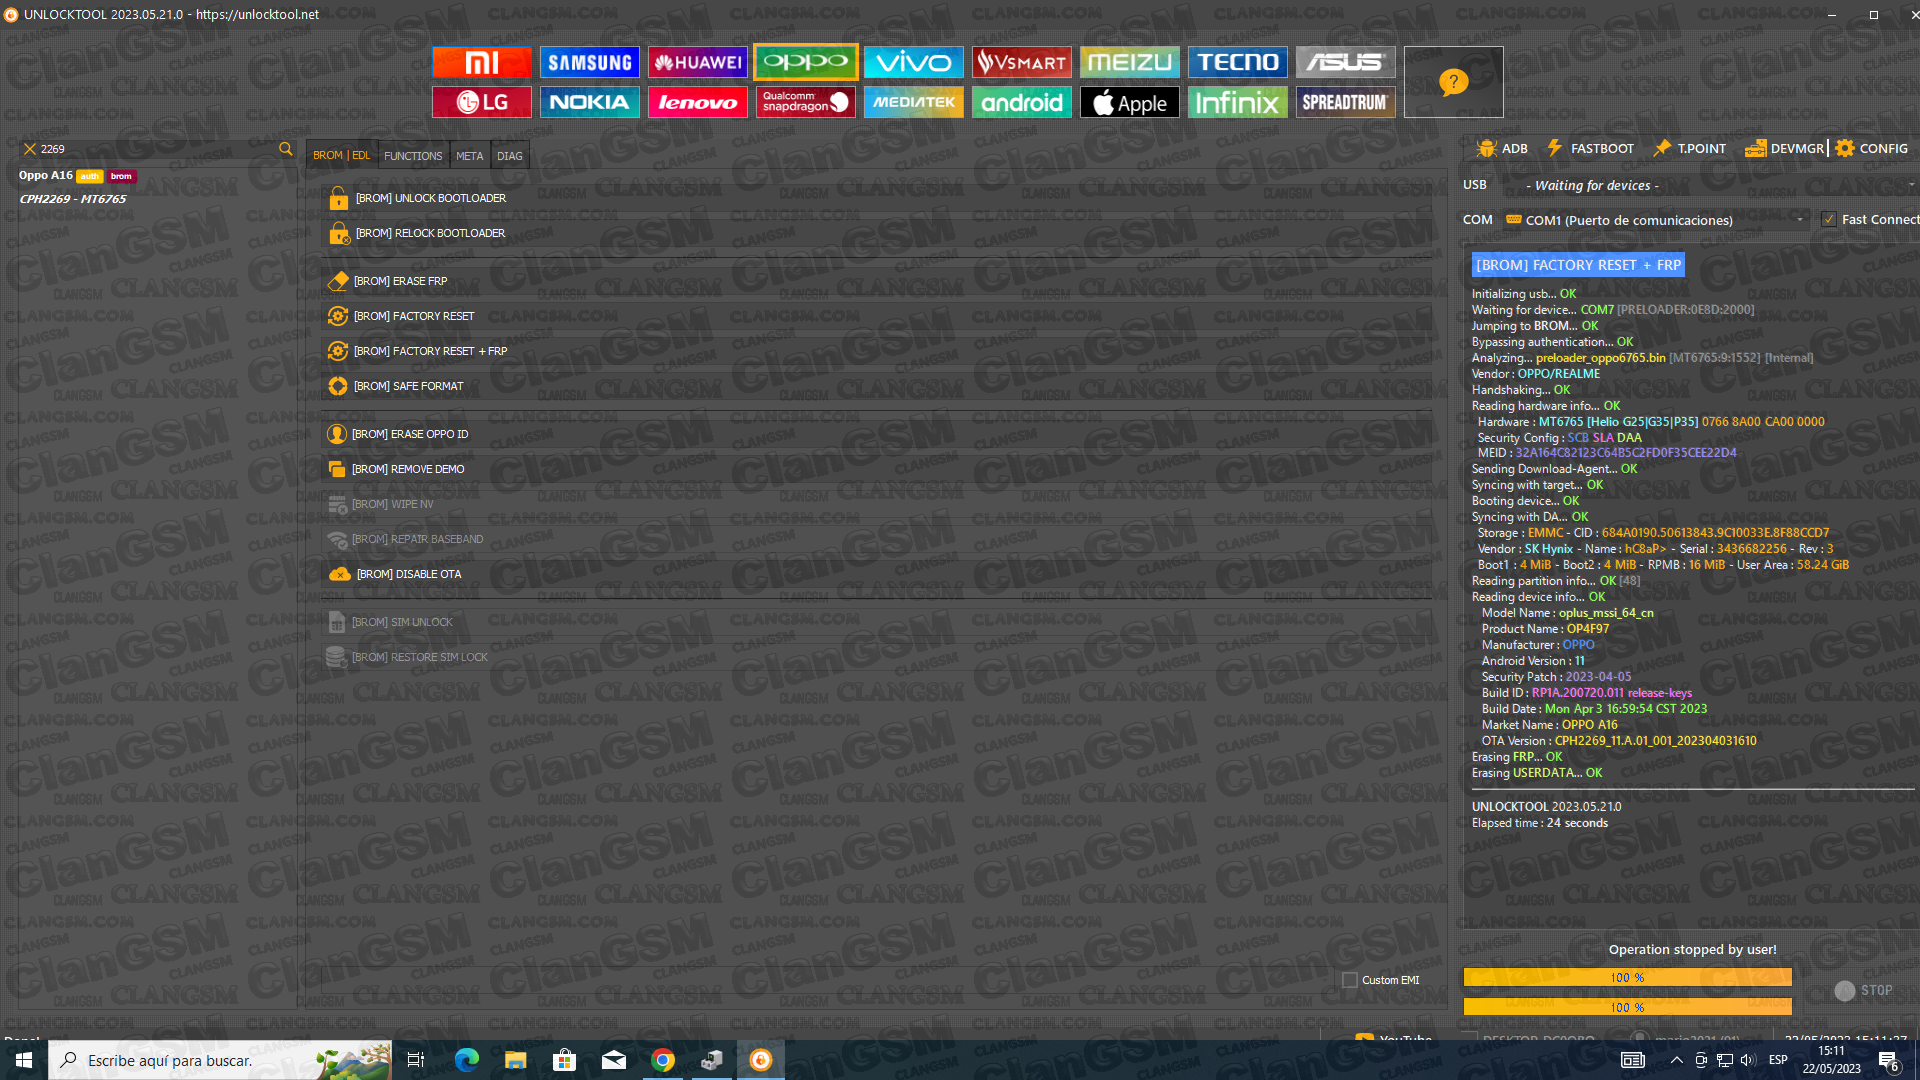Select the Xiaomi Mi brand icon
This screenshot has width=1920, height=1080.
482,62
